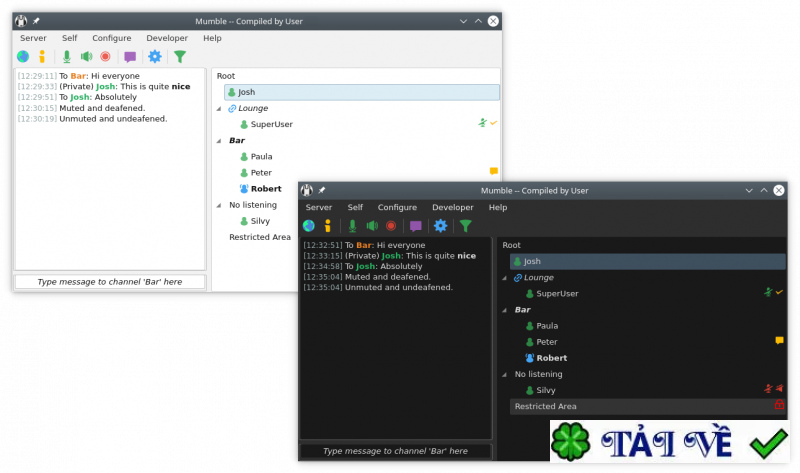The width and height of the screenshot is (800, 473).
Task: Open Server menu in light window
Action: coord(33,38)
